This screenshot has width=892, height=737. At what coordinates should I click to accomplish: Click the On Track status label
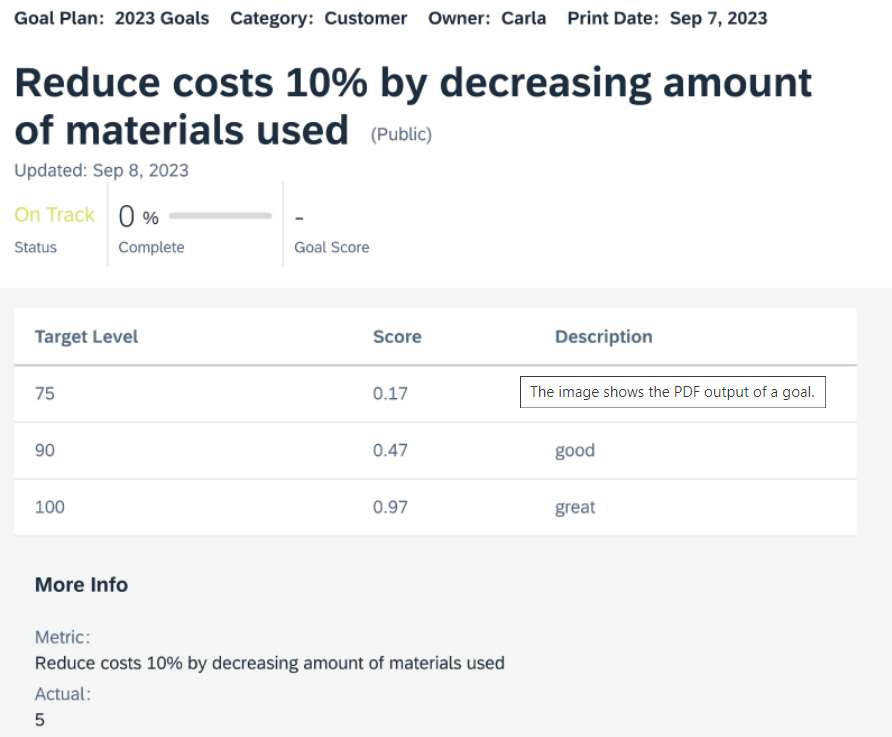[x=54, y=215]
